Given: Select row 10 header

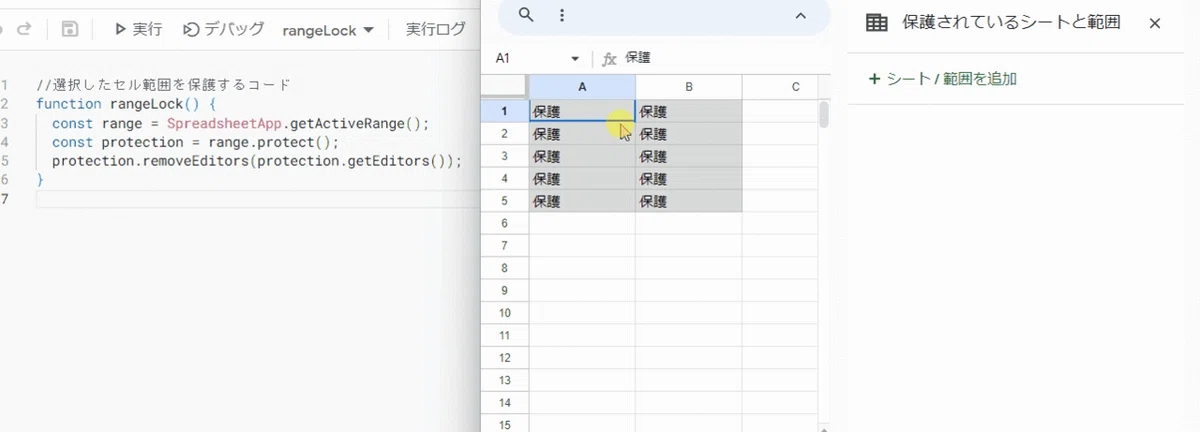Looking at the screenshot, I should (x=505, y=313).
